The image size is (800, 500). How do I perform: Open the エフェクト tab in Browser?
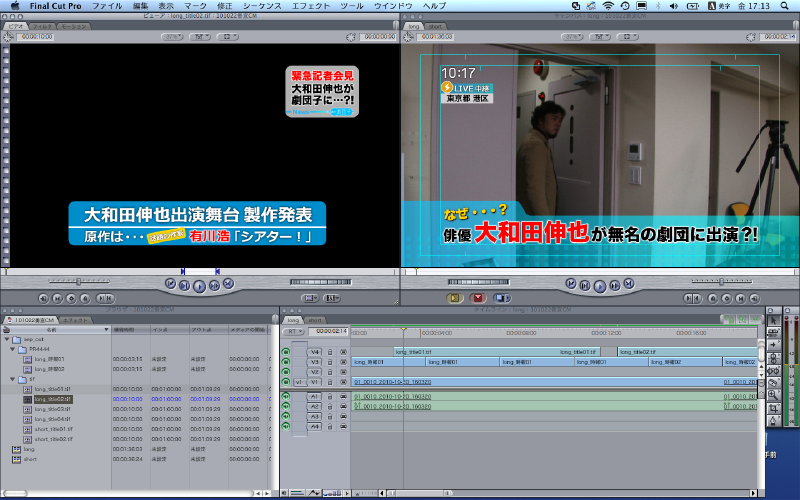77,318
